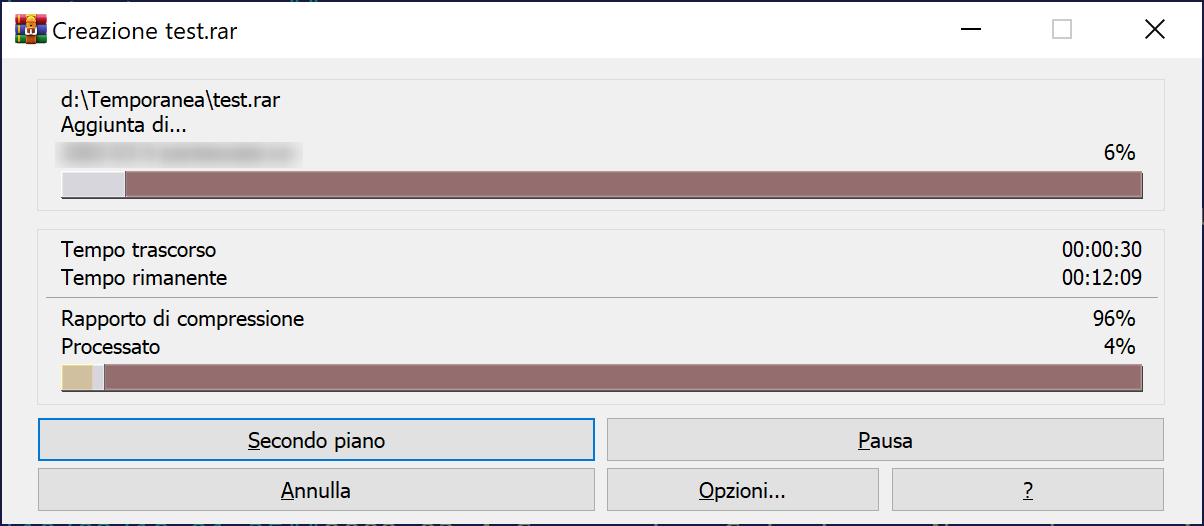This screenshot has height=526, width=1204.
Task: Click the d:\Temporanea\test.rar path text
Action: [x=168, y=101]
